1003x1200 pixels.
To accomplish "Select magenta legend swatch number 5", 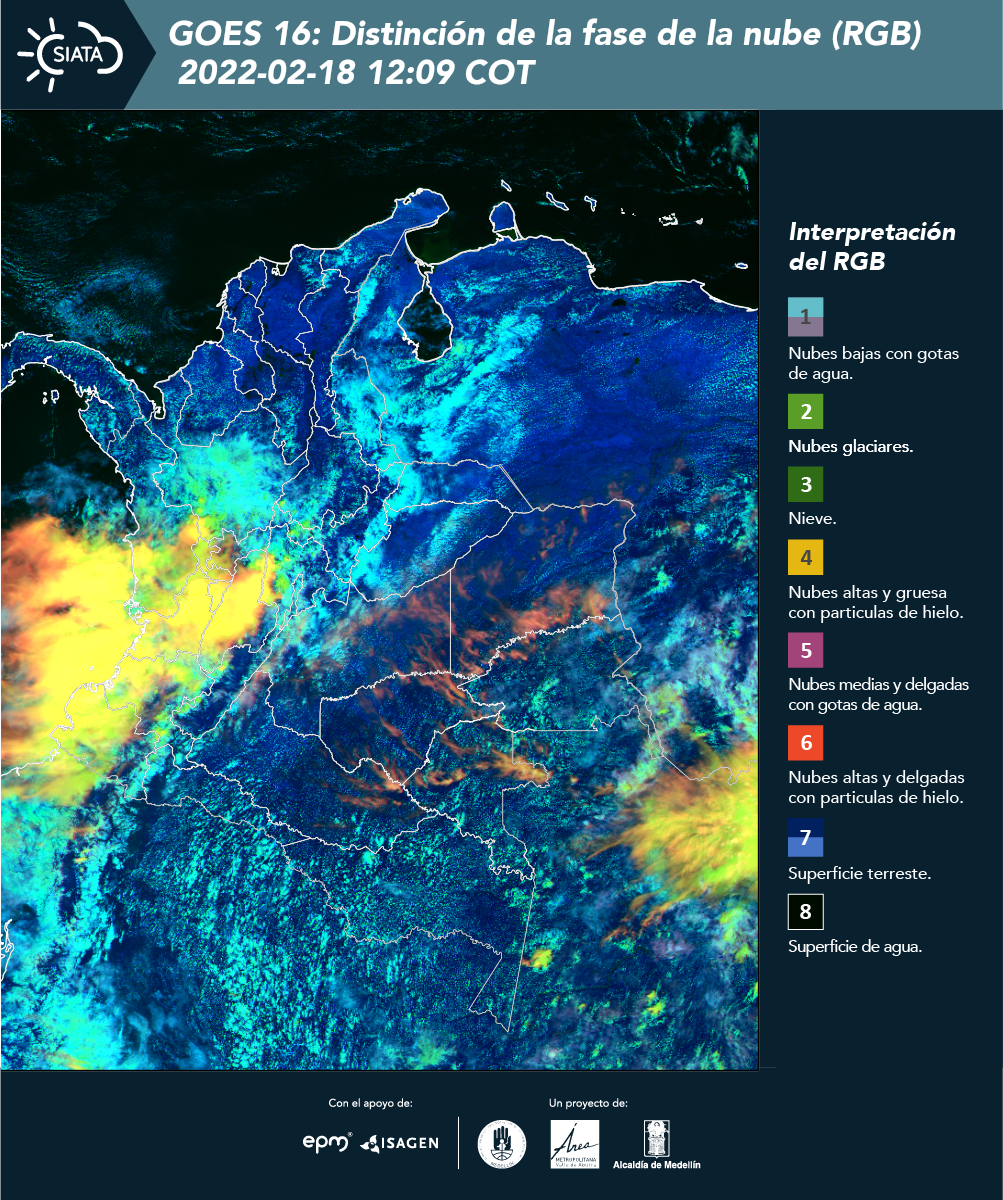I will (805, 650).
